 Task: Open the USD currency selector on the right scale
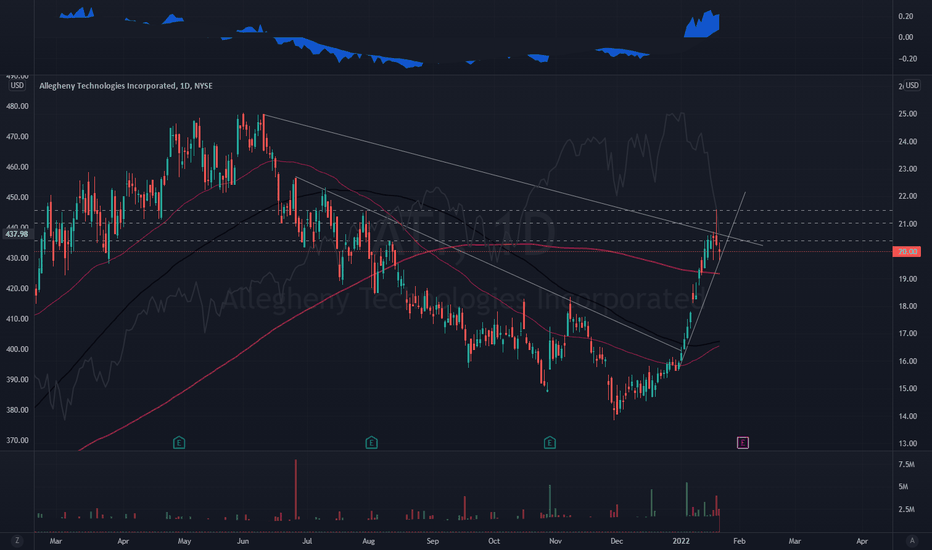click(x=912, y=86)
